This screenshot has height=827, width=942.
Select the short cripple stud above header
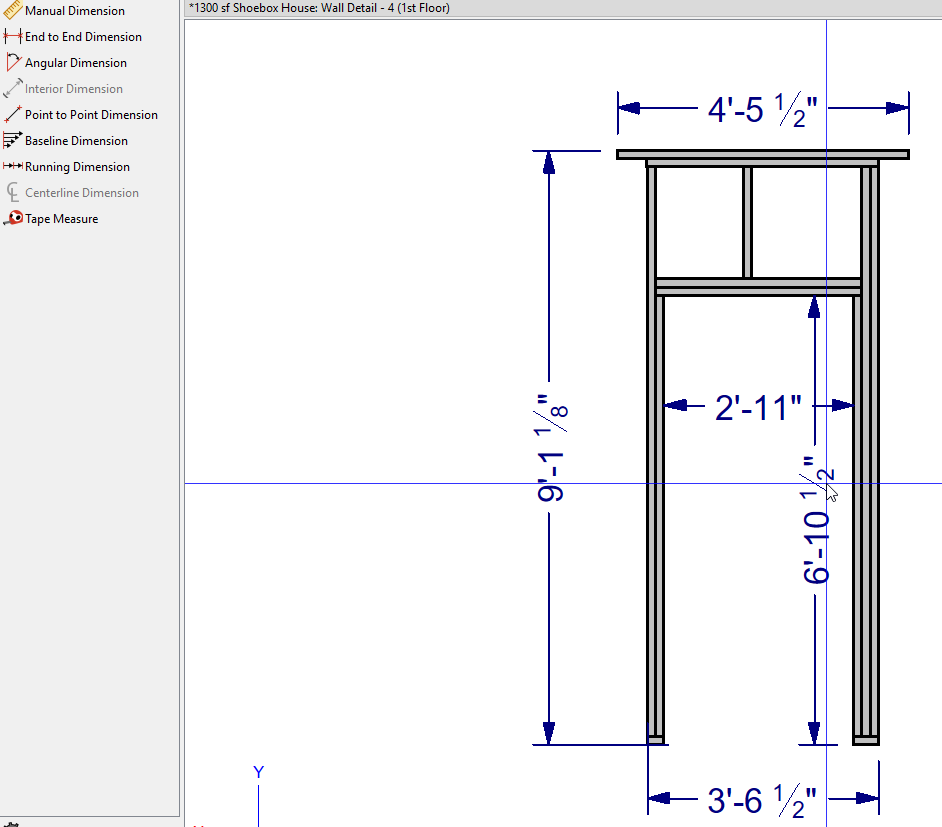[x=747, y=222]
